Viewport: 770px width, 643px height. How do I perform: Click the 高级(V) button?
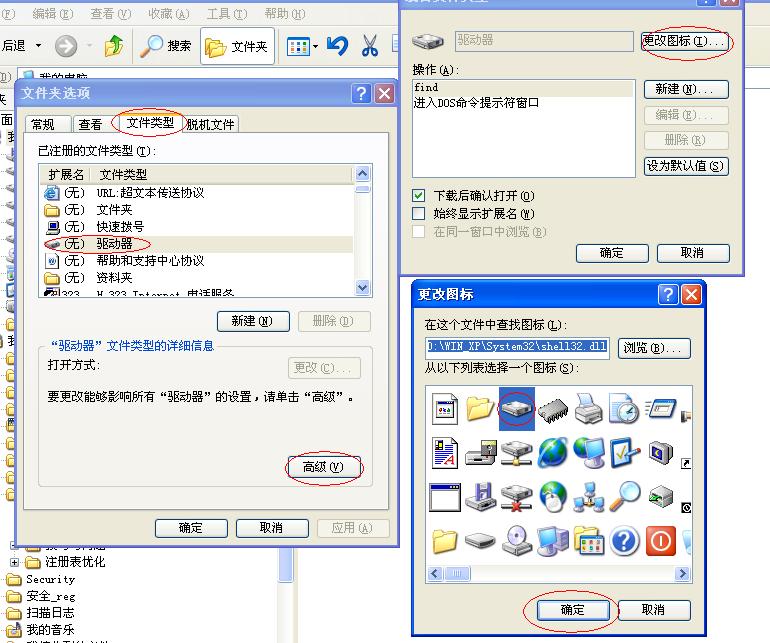pos(323,467)
